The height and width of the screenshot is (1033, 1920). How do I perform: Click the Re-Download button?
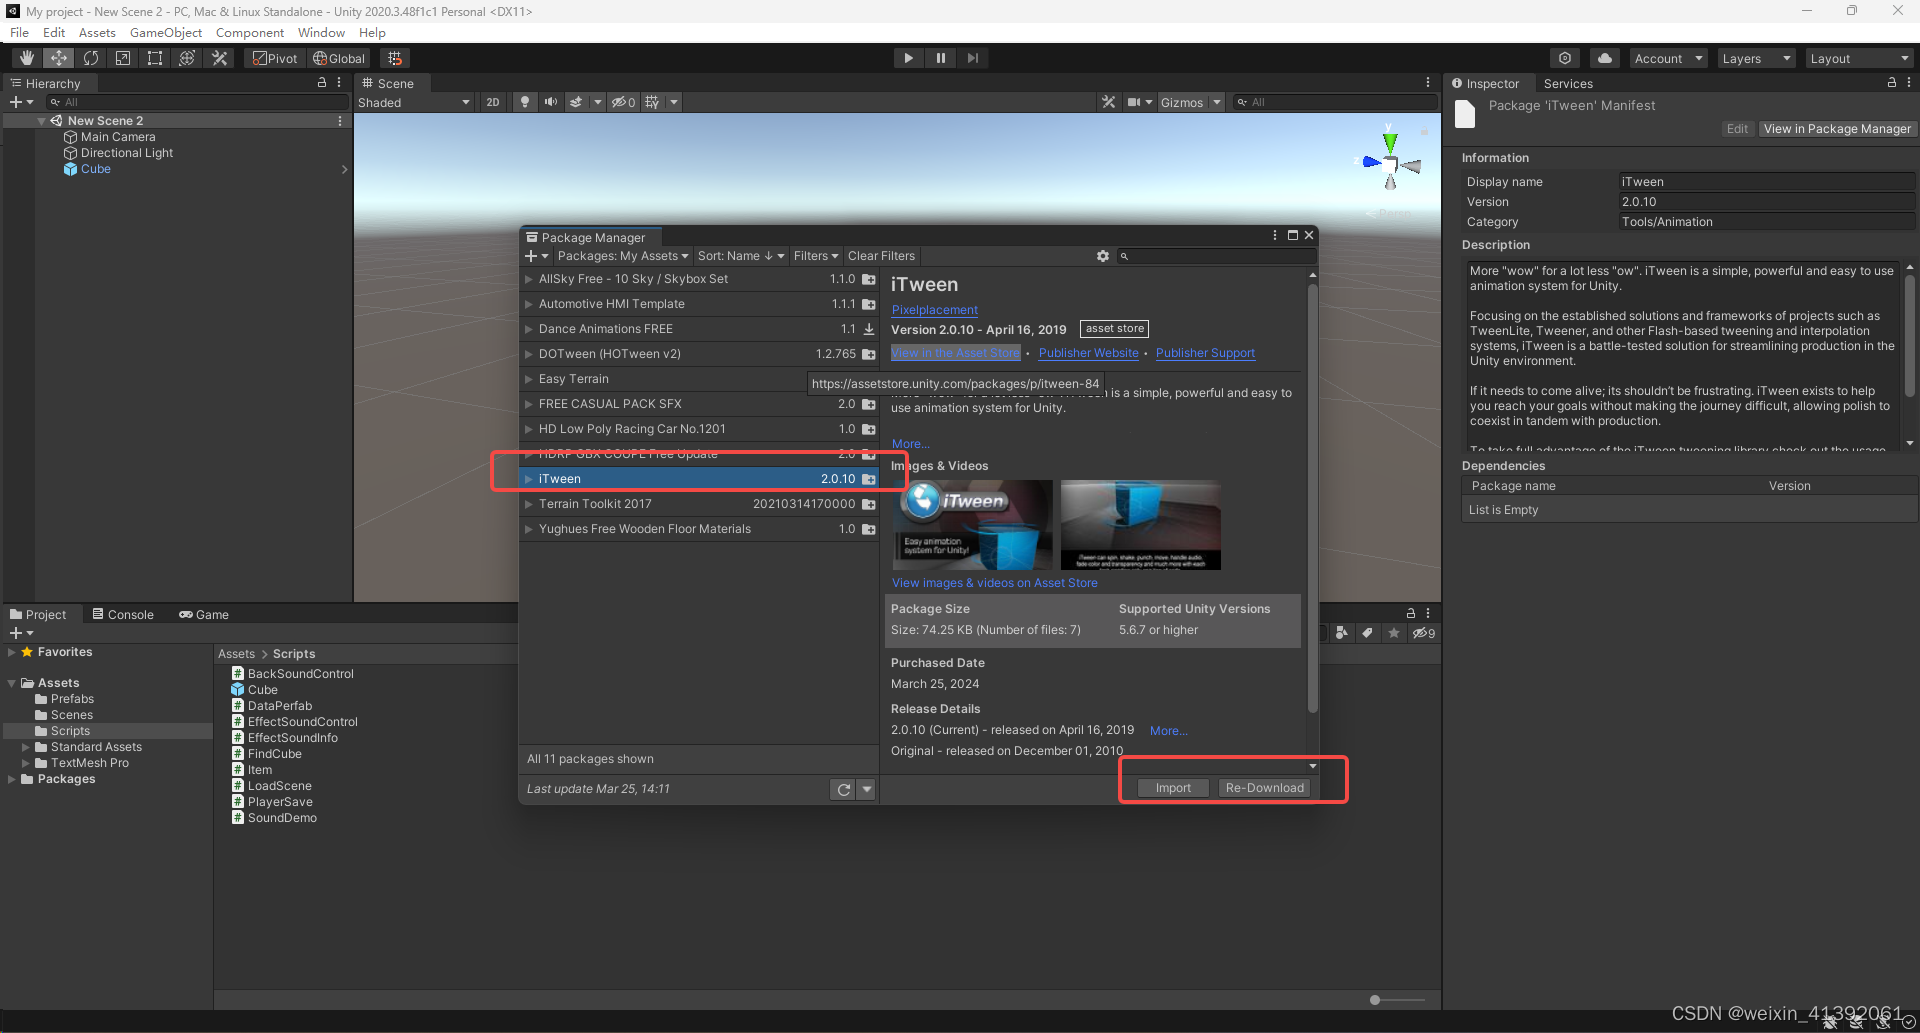pyautogui.click(x=1264, y=788)
